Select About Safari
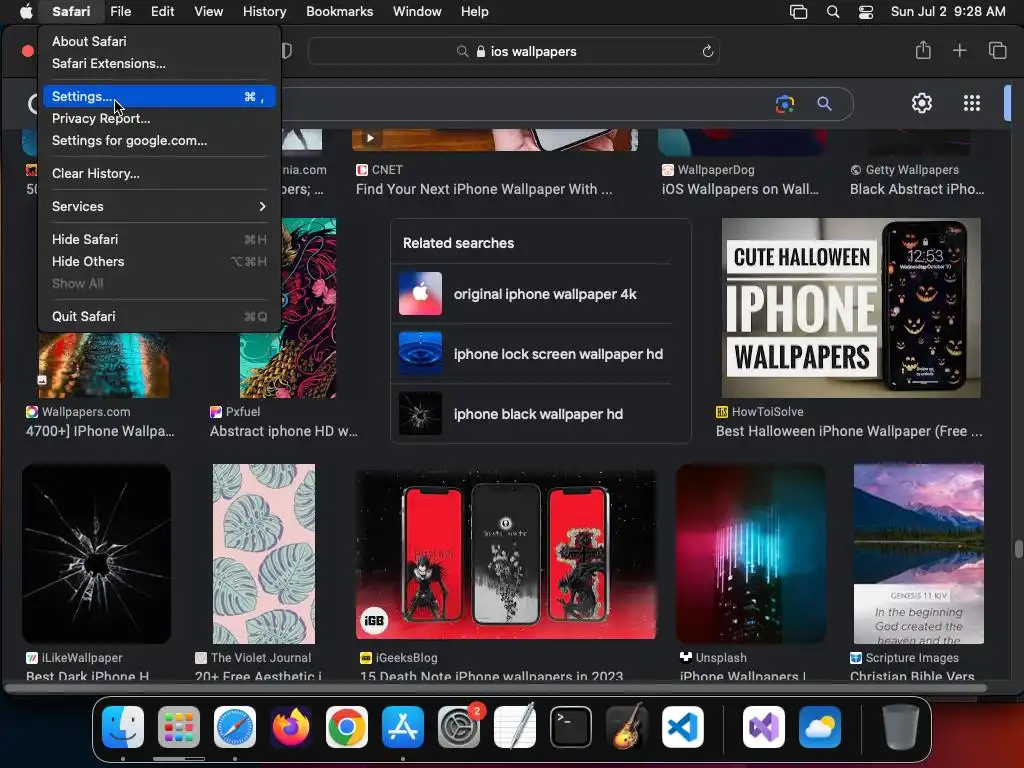Image resolution: width=1024 pixels, height=768 pixels. click(159, 41)
